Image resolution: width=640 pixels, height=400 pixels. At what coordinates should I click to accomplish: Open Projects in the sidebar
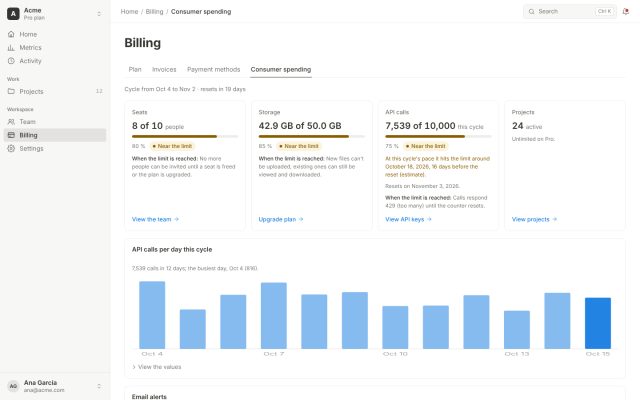[x=55, y=91]
